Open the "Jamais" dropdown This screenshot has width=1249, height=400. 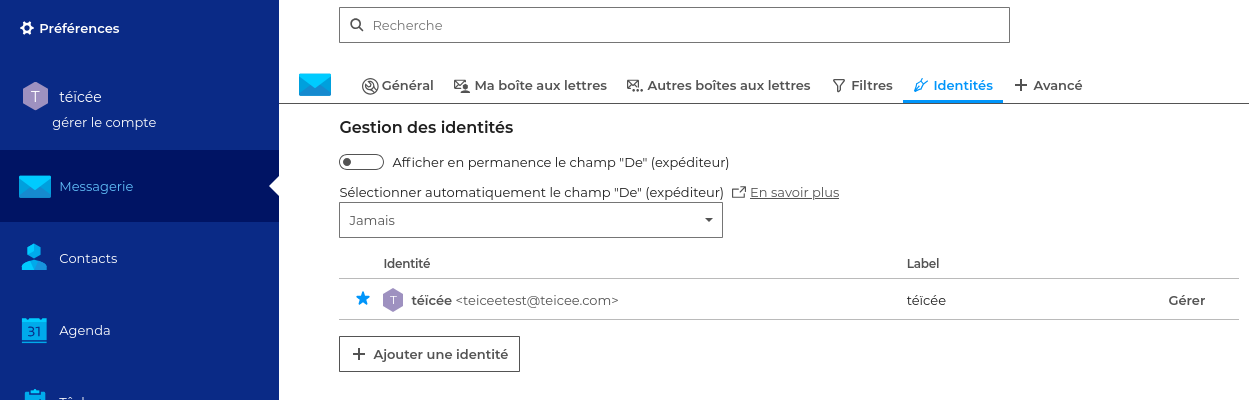point(530,220)
